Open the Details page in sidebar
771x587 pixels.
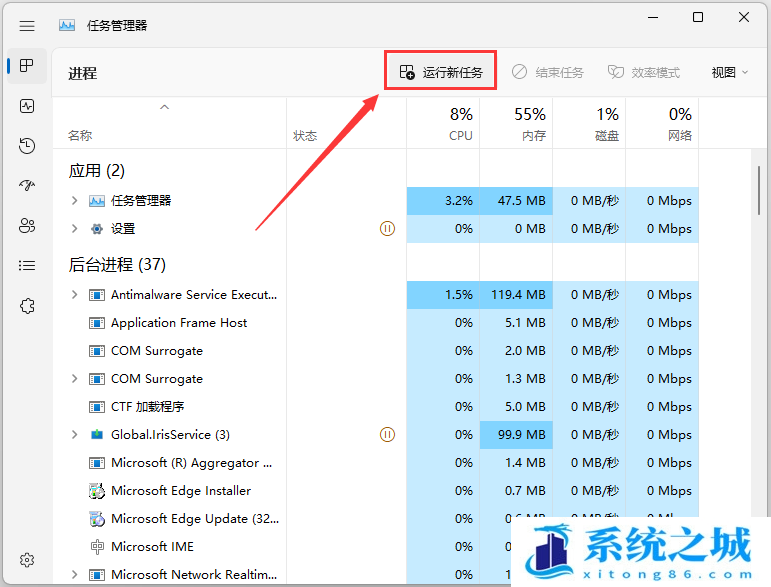click(27, 265)
